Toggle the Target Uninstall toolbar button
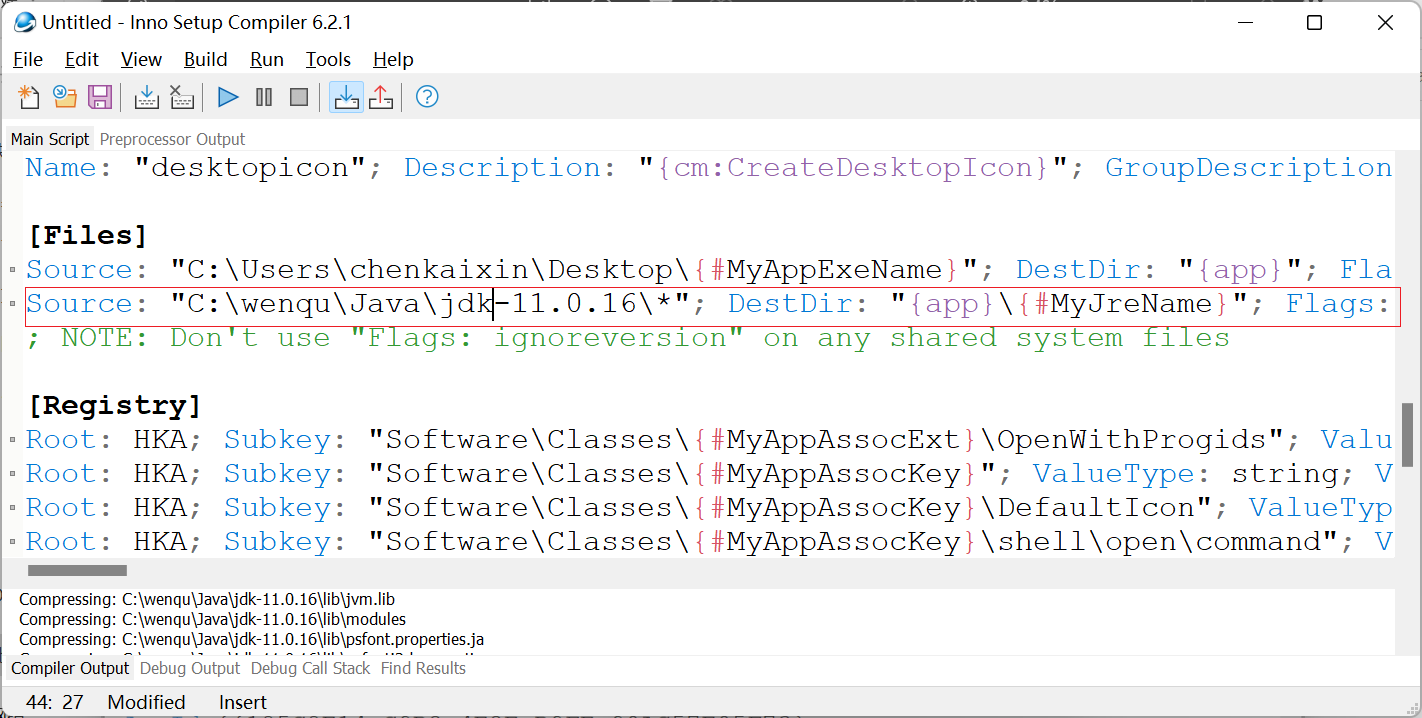 click(x=381, y=97)
